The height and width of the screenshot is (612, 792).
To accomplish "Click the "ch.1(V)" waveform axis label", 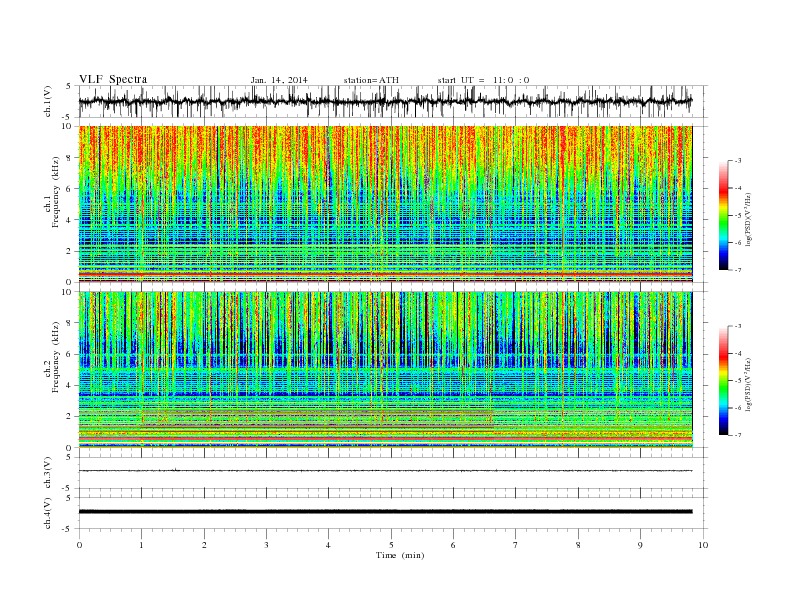I will [x=48, y=101].
